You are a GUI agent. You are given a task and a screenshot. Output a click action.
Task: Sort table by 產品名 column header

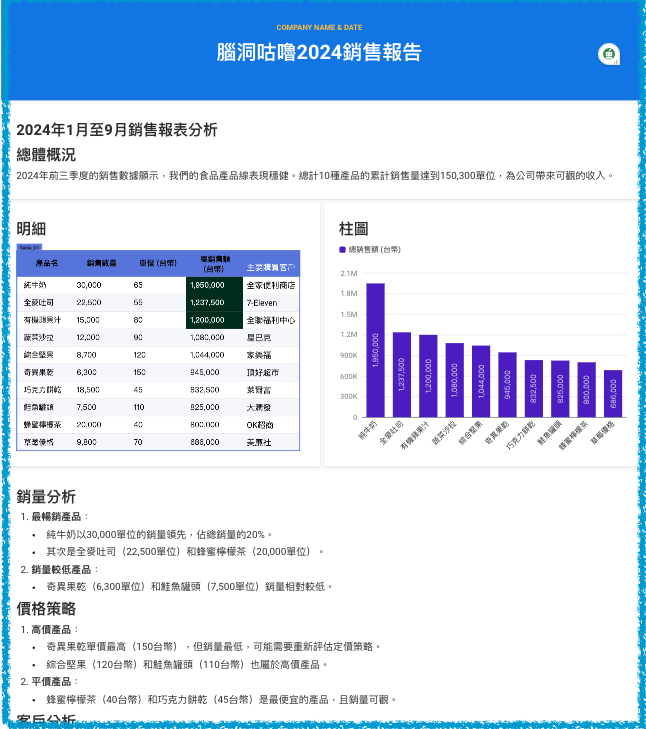click(47, 264)
